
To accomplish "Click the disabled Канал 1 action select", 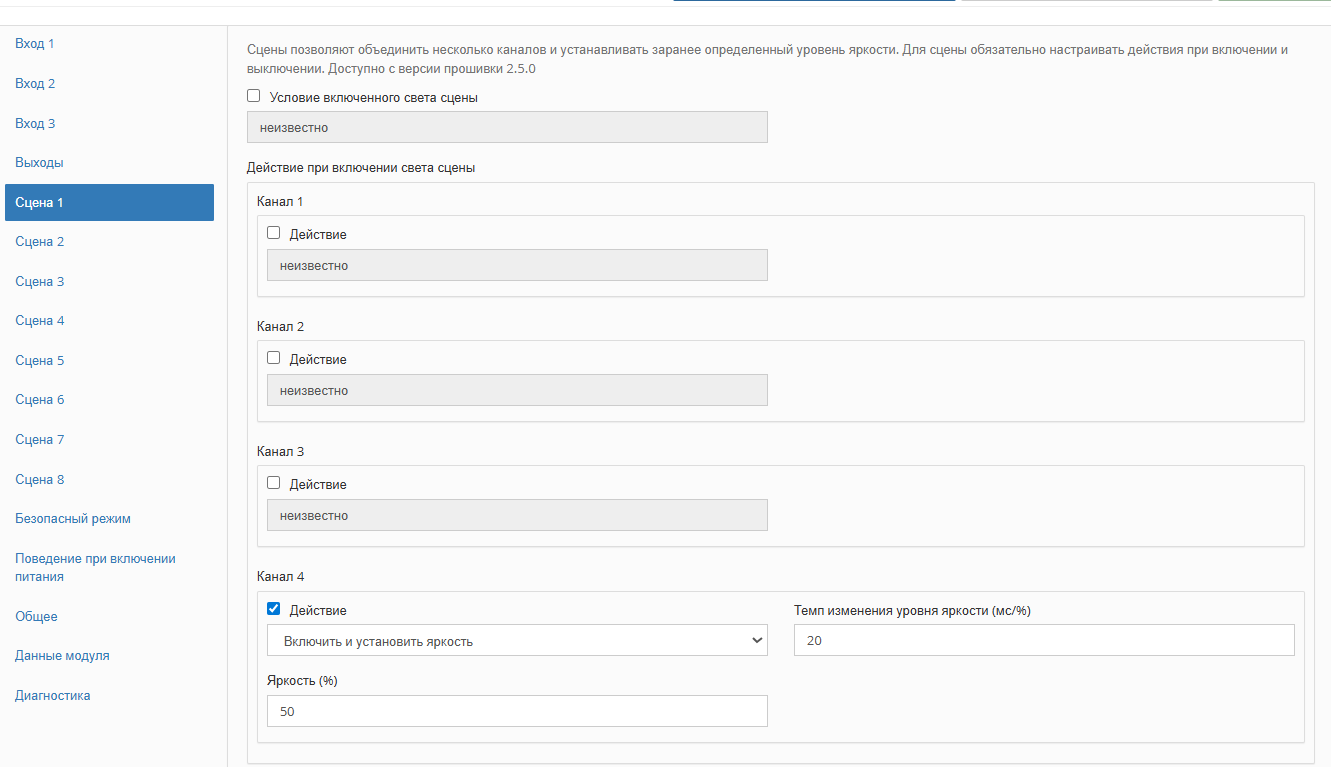I will 516,265.
